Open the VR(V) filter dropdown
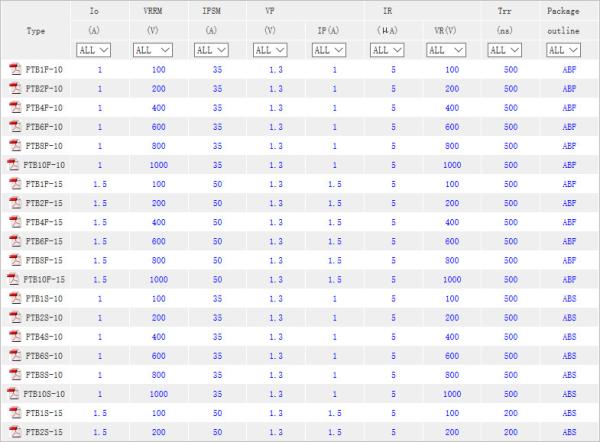The height and width of the screenshot is (442, 600). click(x=446, y=50)
